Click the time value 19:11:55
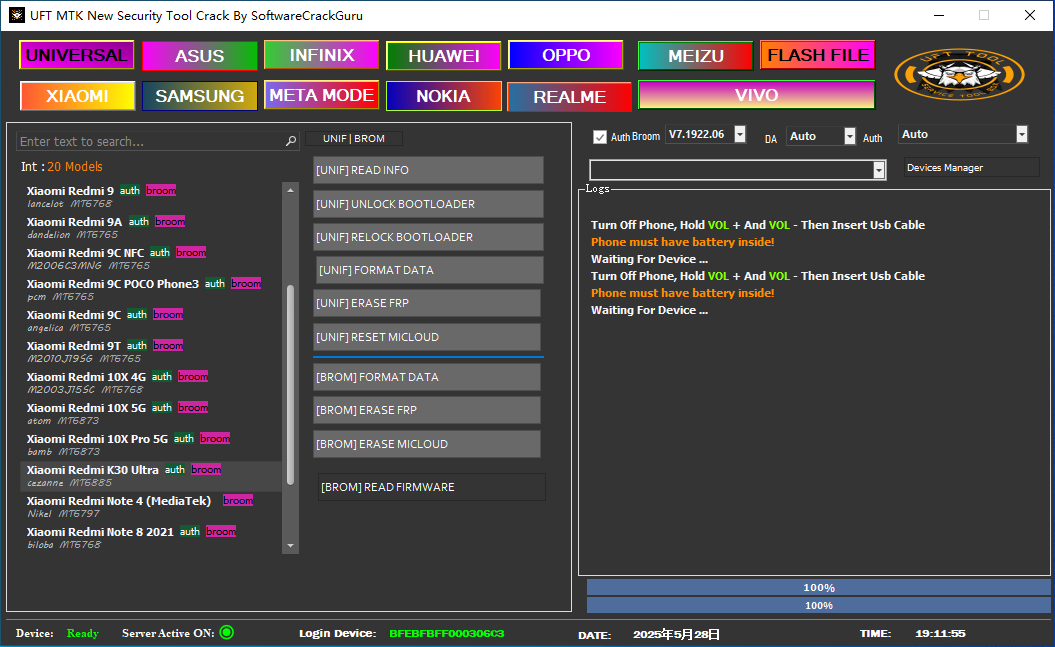Viewport: 1055px width, 647px height. [940, 634]
